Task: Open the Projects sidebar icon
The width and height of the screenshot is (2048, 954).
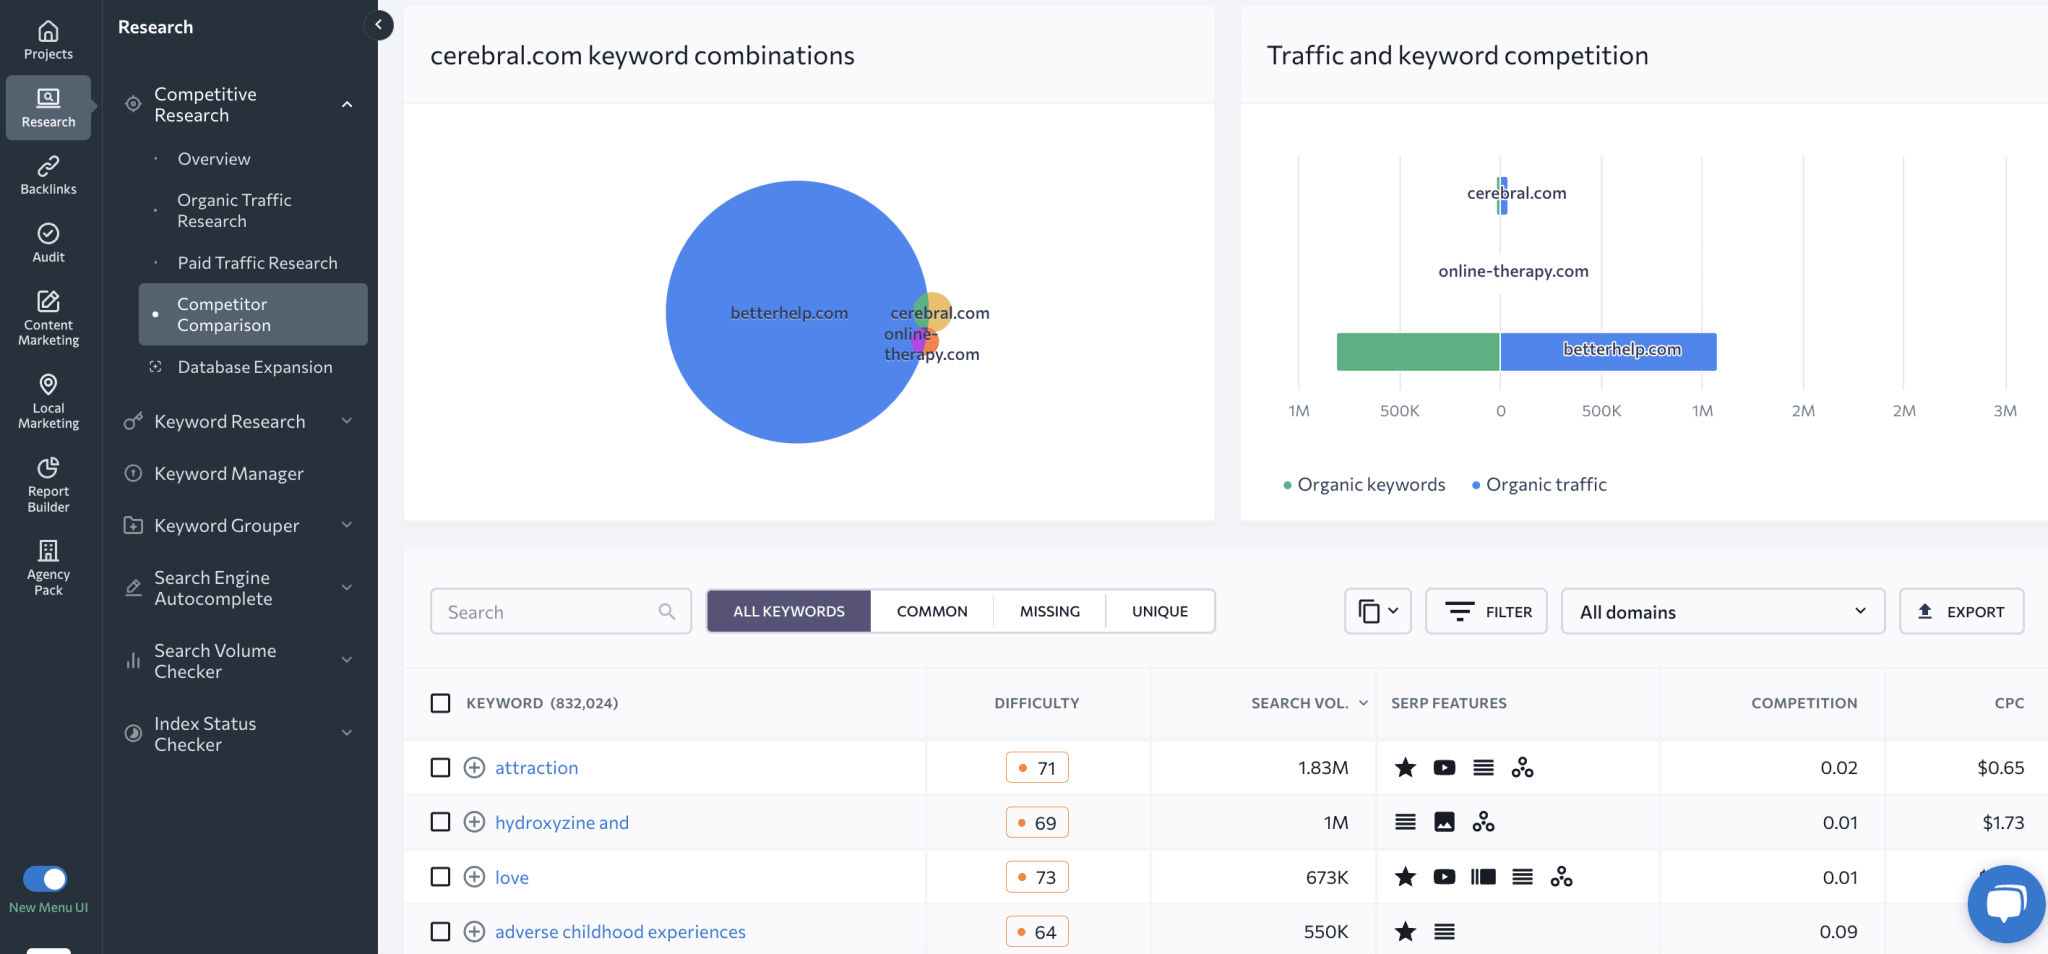Action: point(48,40)
